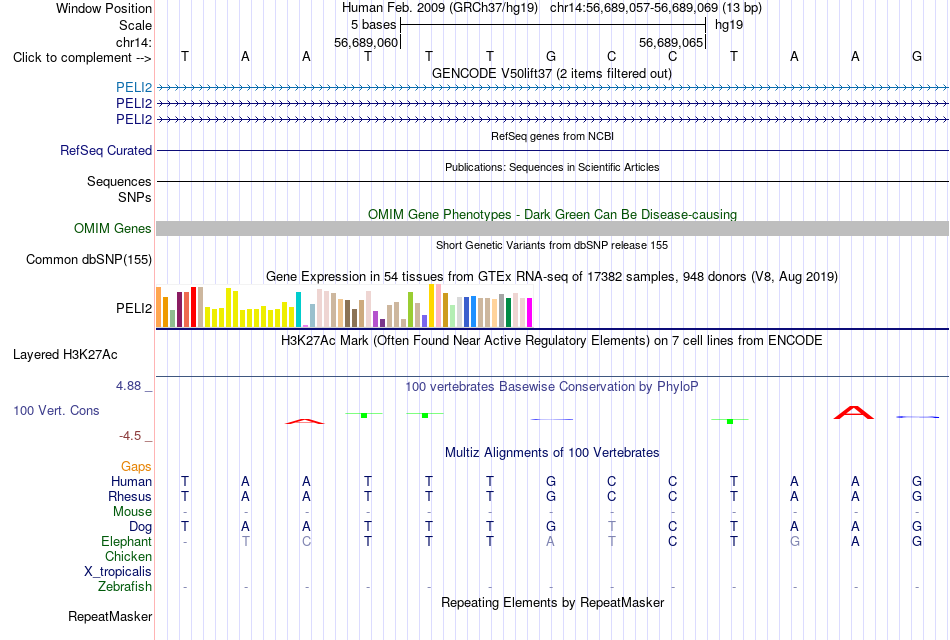Select the Human species label
Viewport: 950px width, 640px height.
(131, 481)
